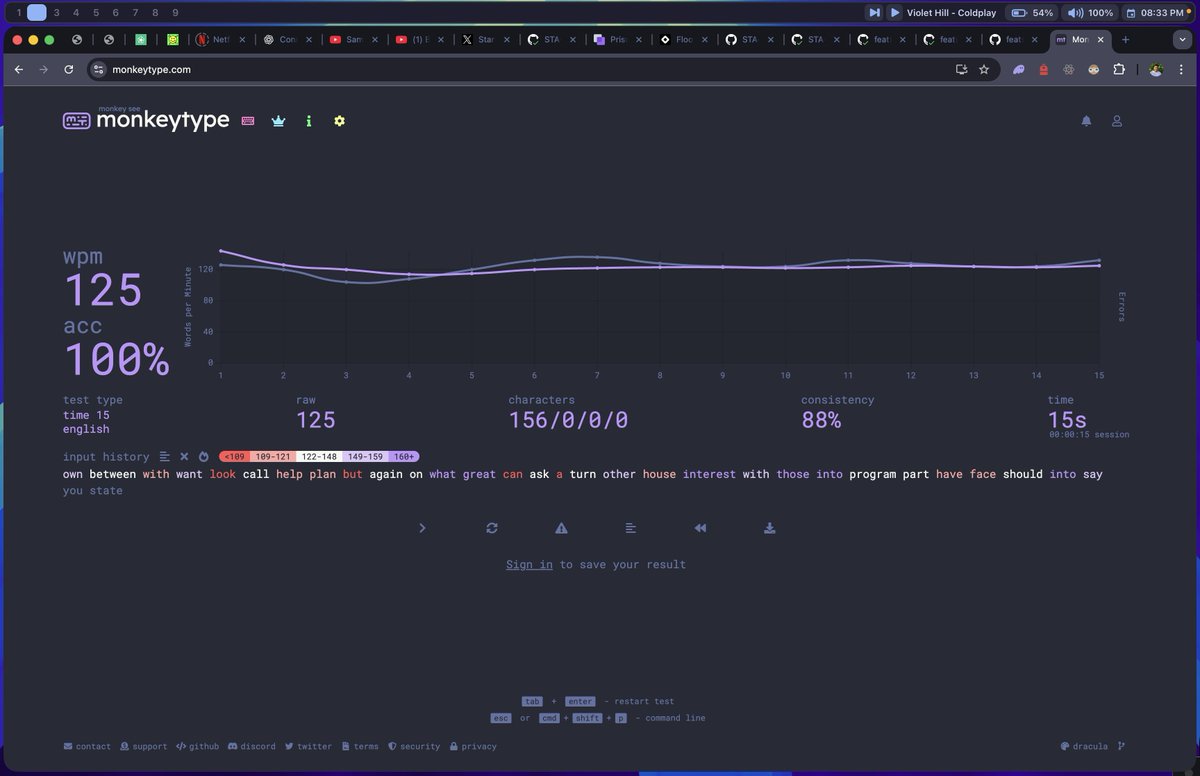Click the repeat test icon
This screenshot has width=1200, height=776.
(492, 528)
